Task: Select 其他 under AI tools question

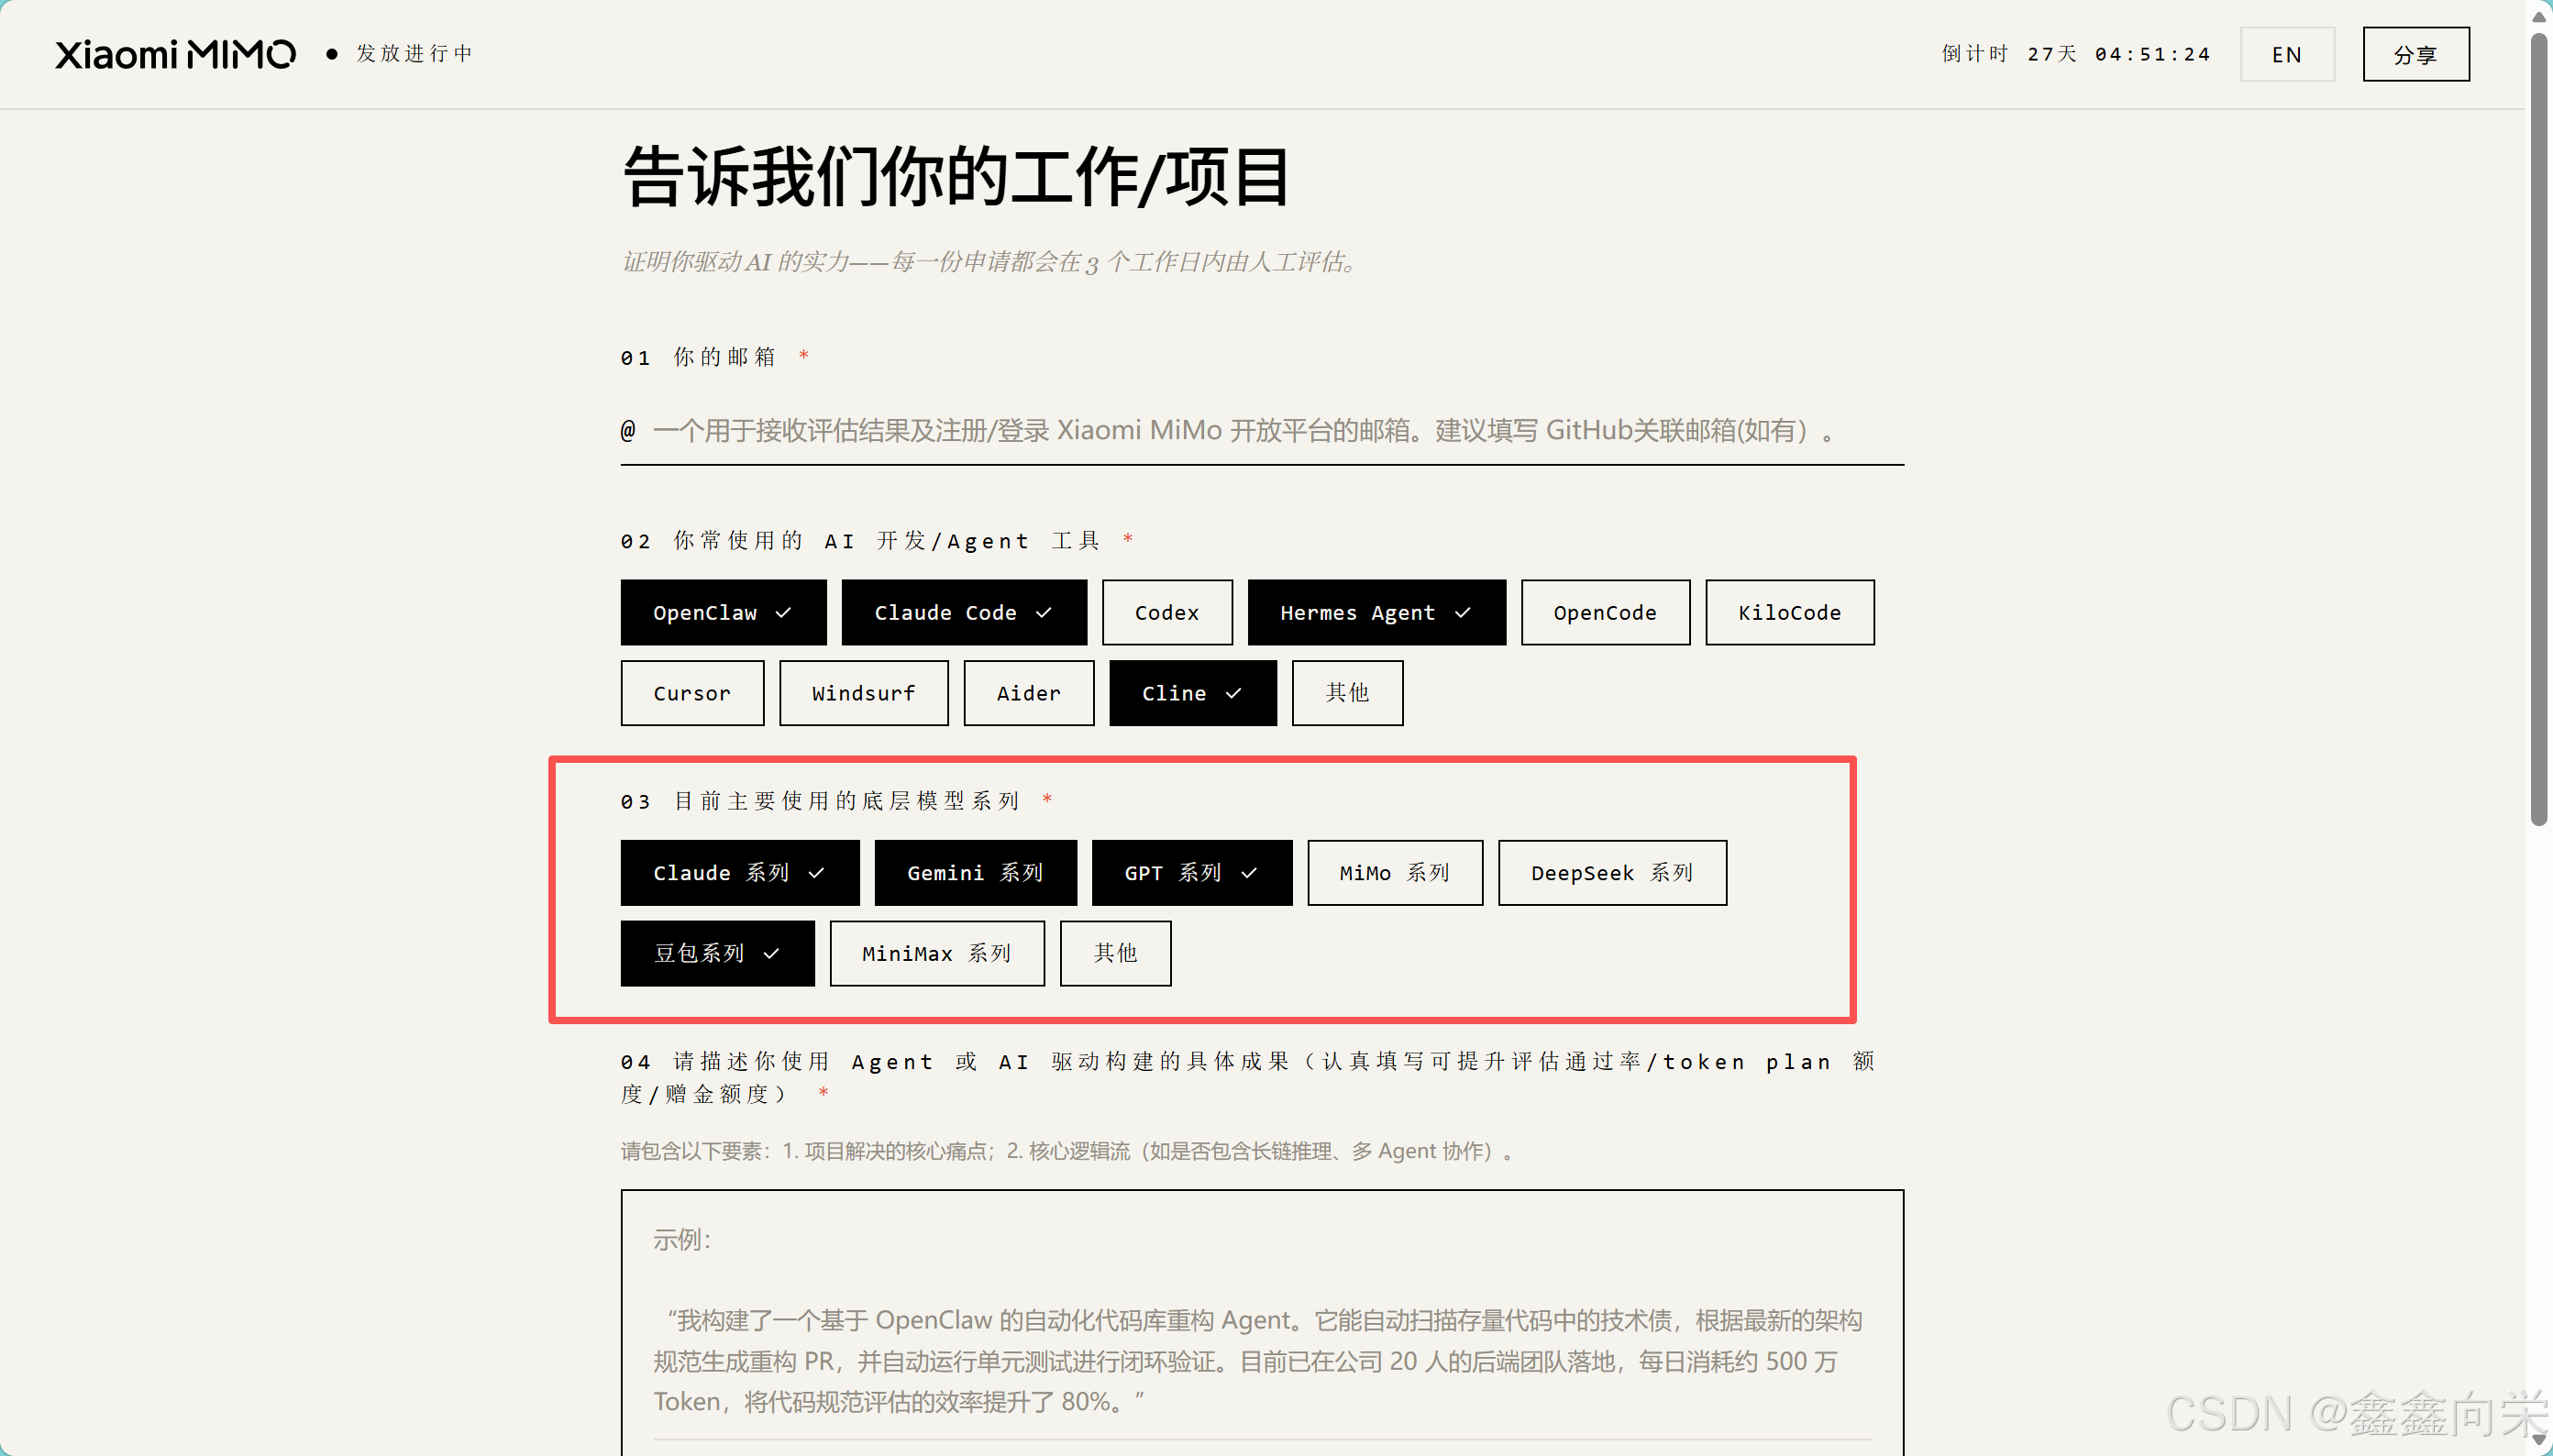Action: tap(1347, 693)
